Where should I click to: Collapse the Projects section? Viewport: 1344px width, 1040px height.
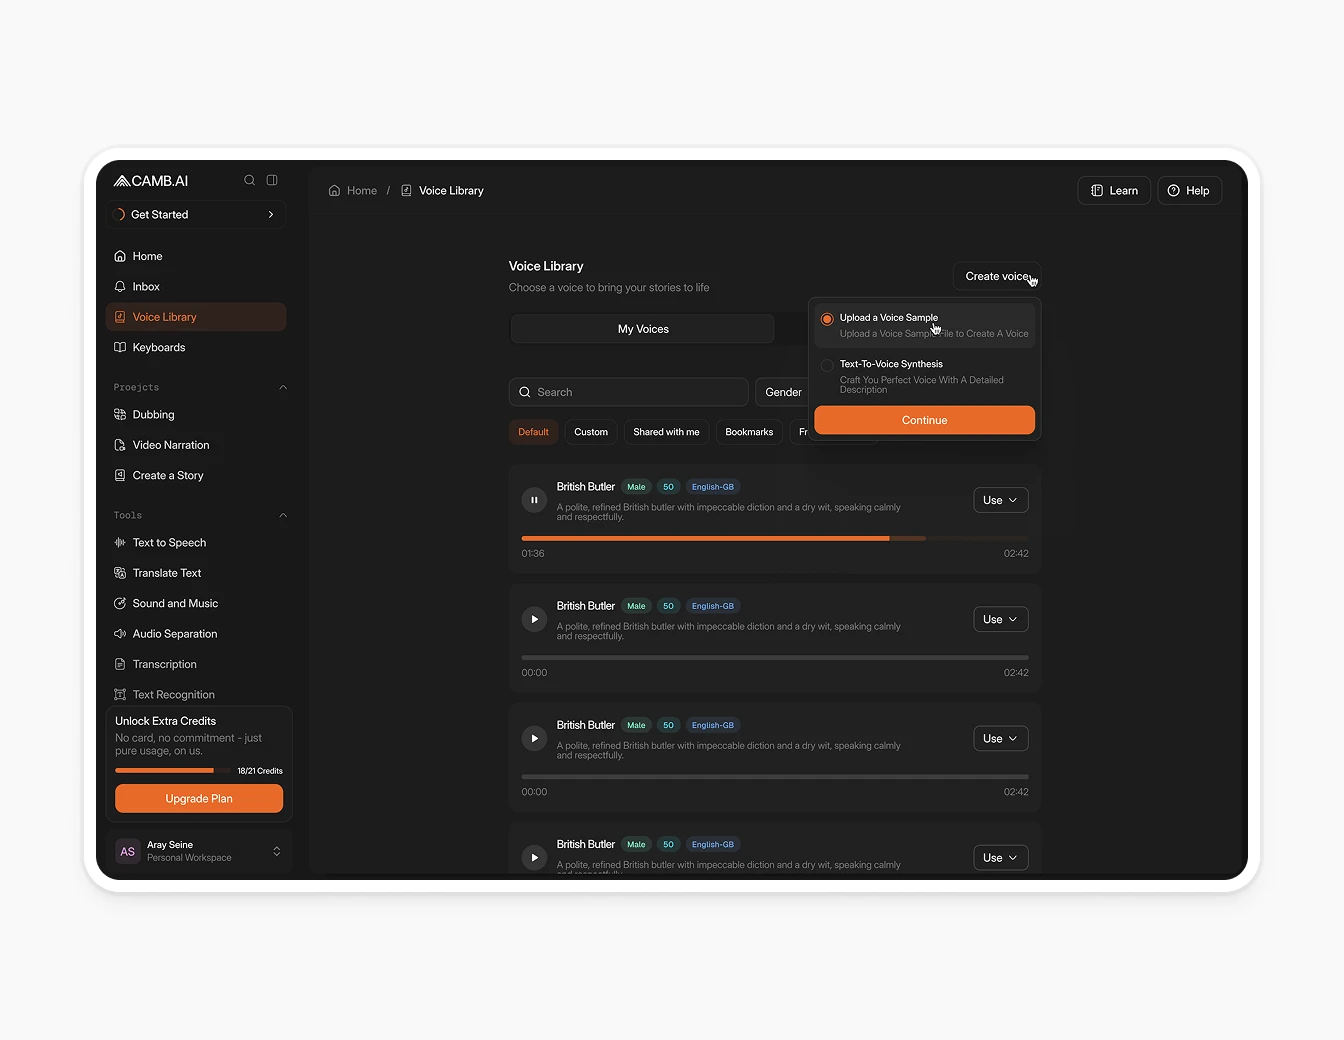283,387
